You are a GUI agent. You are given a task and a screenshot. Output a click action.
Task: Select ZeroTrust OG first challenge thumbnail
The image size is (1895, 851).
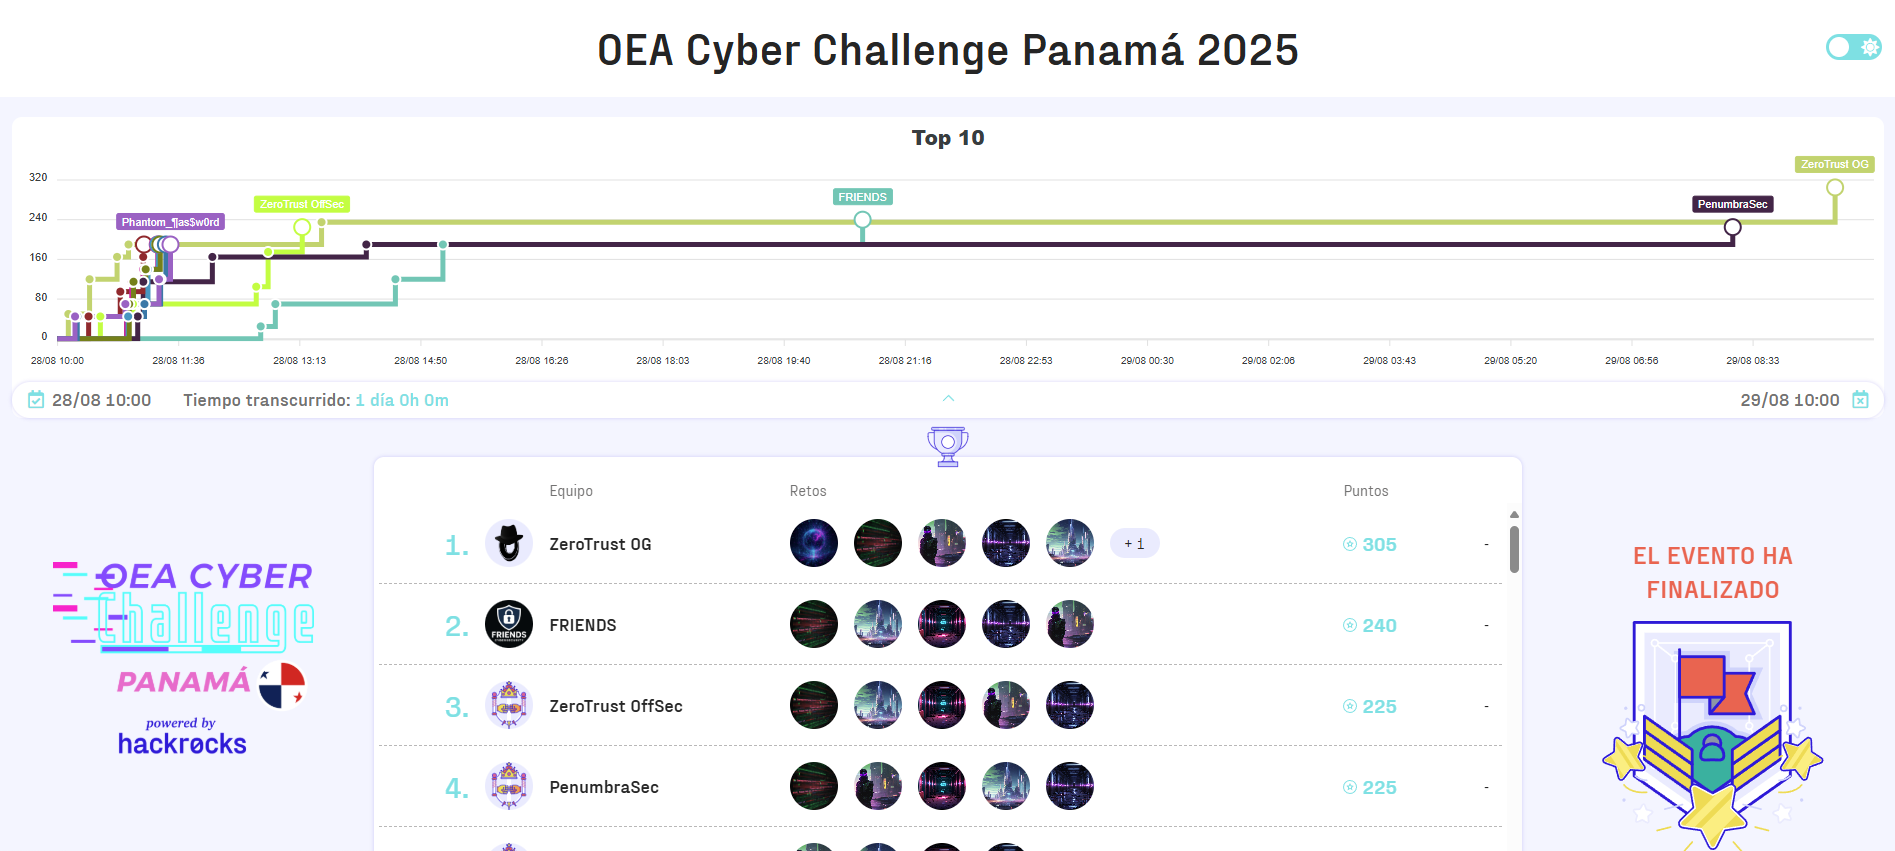814,544
